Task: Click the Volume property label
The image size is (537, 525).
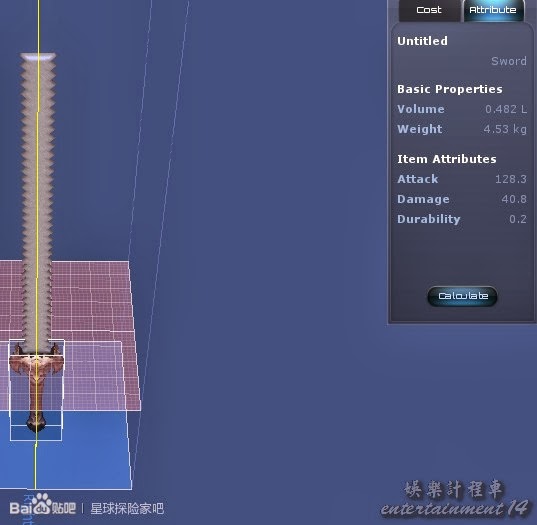Action: (421, 109)
